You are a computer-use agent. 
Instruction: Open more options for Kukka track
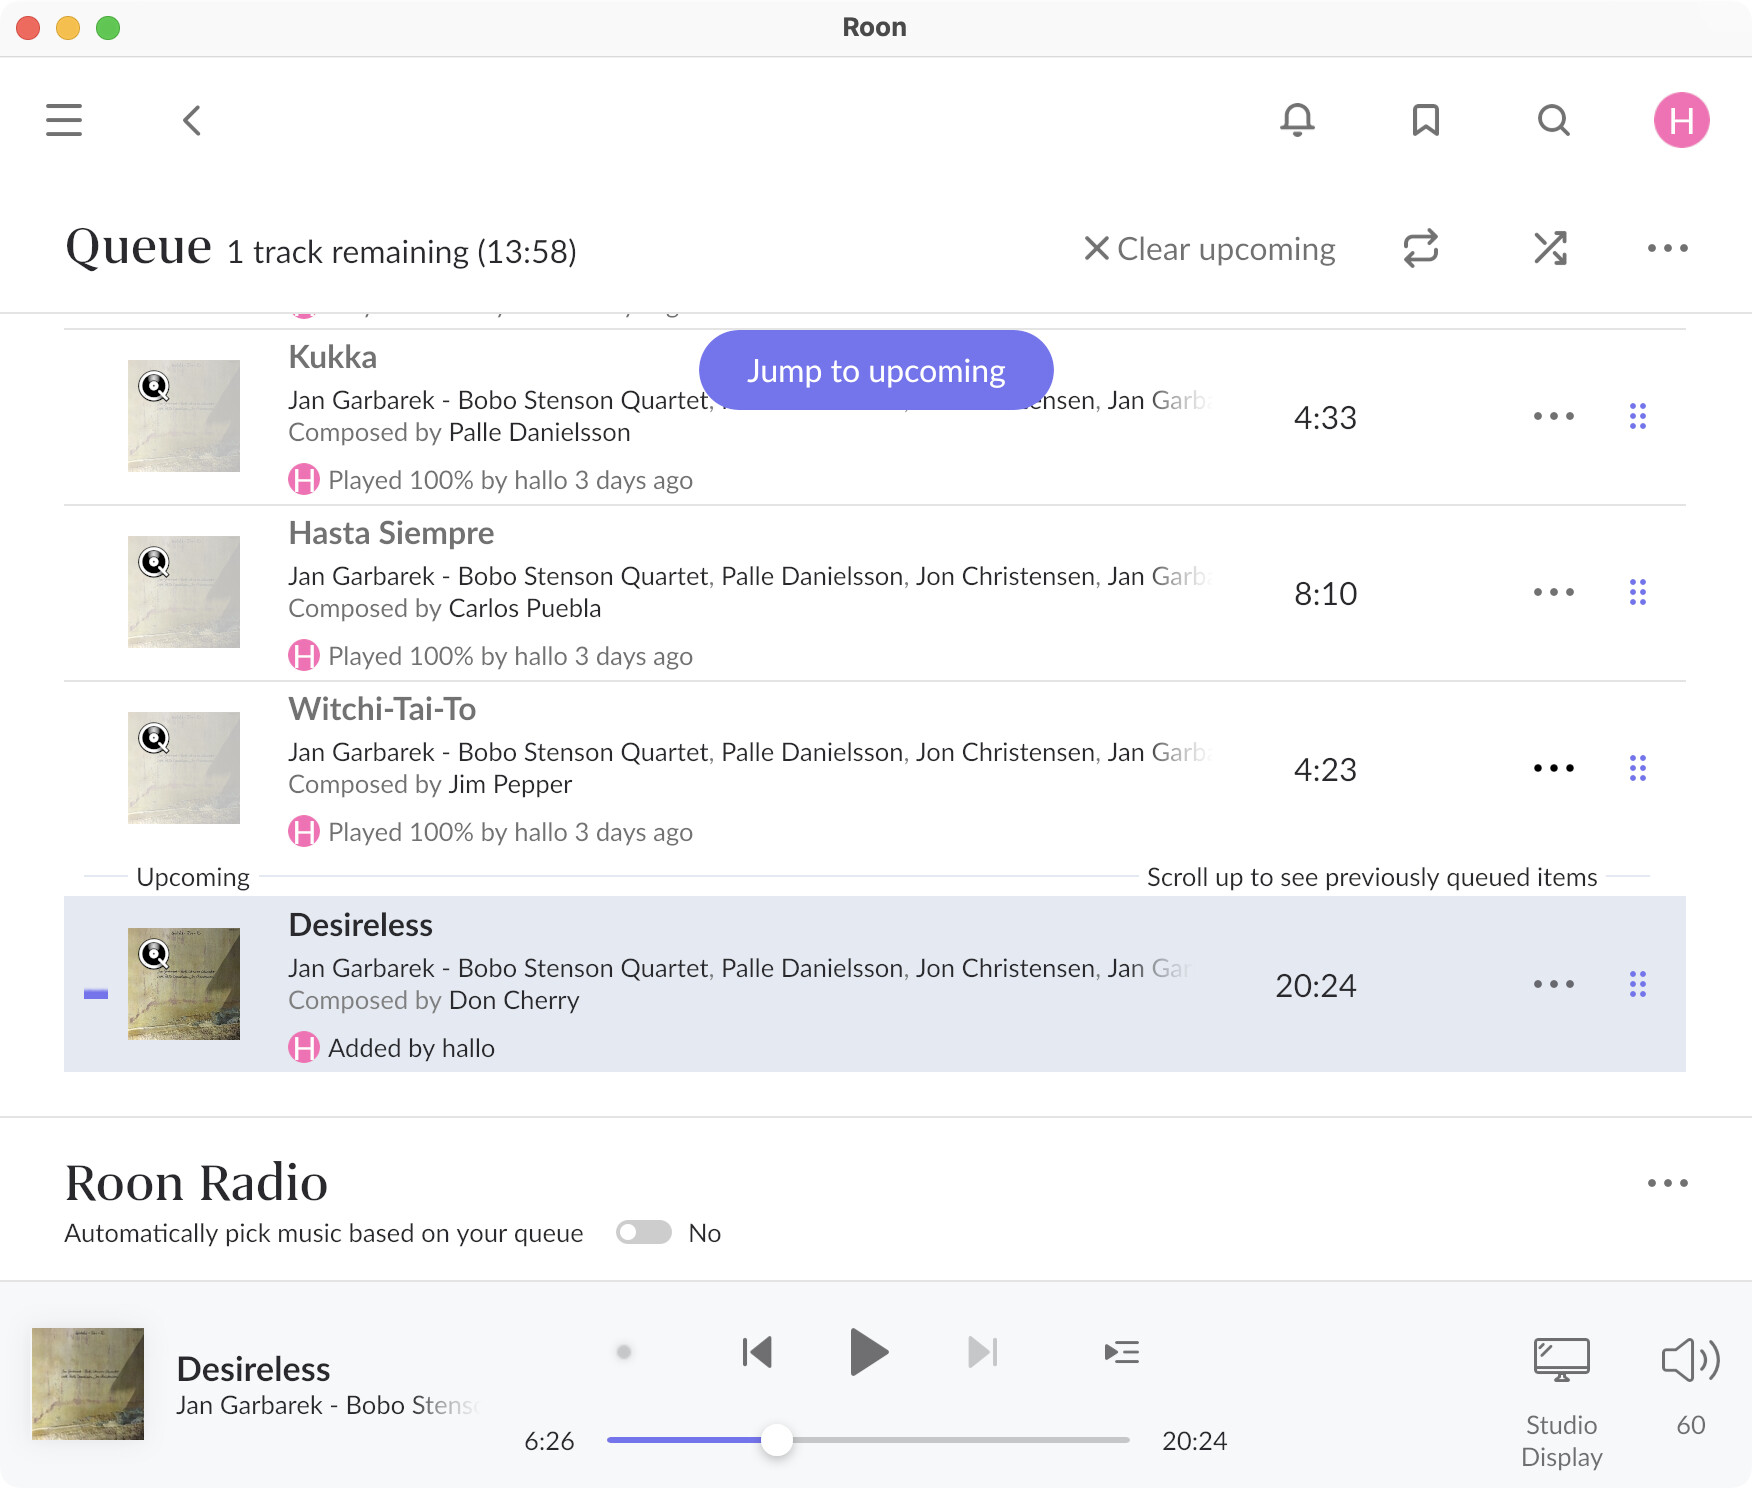point(1553,416)
